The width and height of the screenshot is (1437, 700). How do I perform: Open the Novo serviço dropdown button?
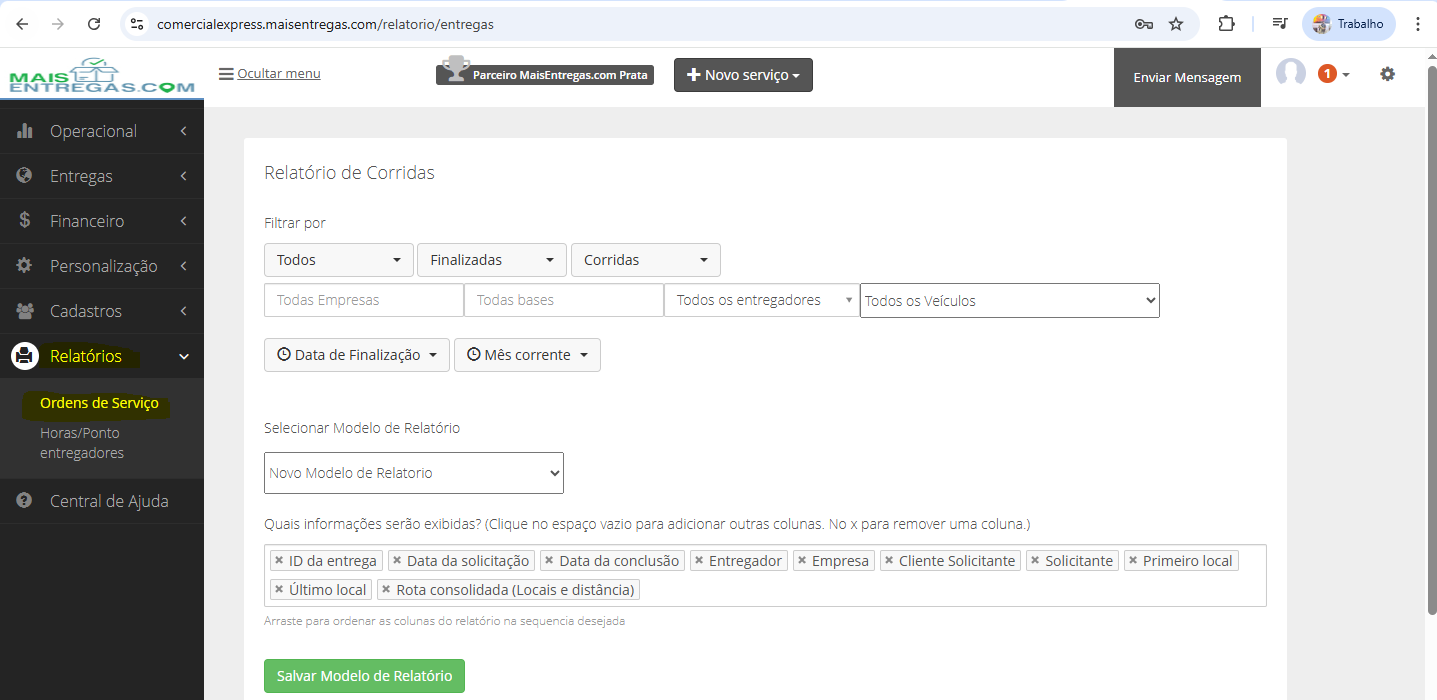pos(743,75)
